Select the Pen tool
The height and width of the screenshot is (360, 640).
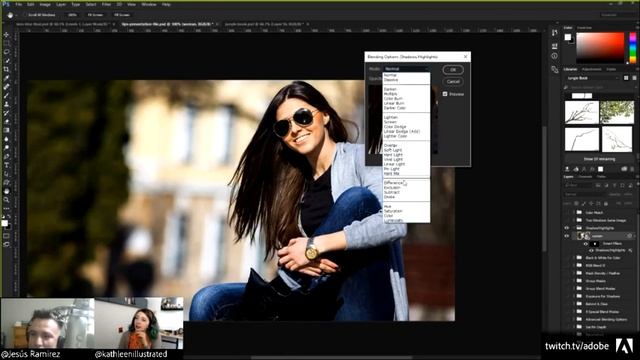[x=7, y=156]
